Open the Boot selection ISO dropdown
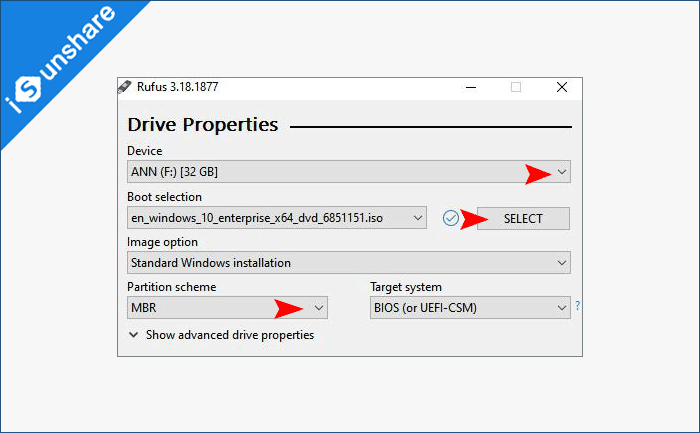Viewport: 700px width, 433px height. pos(277,218)
